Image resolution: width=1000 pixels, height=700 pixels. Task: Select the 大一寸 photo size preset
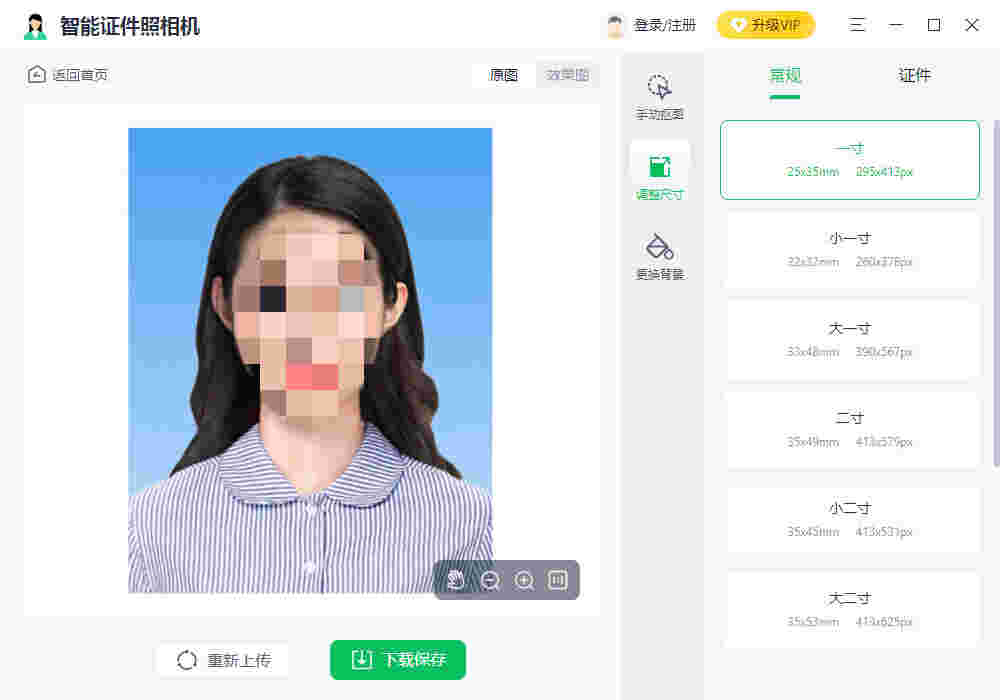[x=849, y=340]
